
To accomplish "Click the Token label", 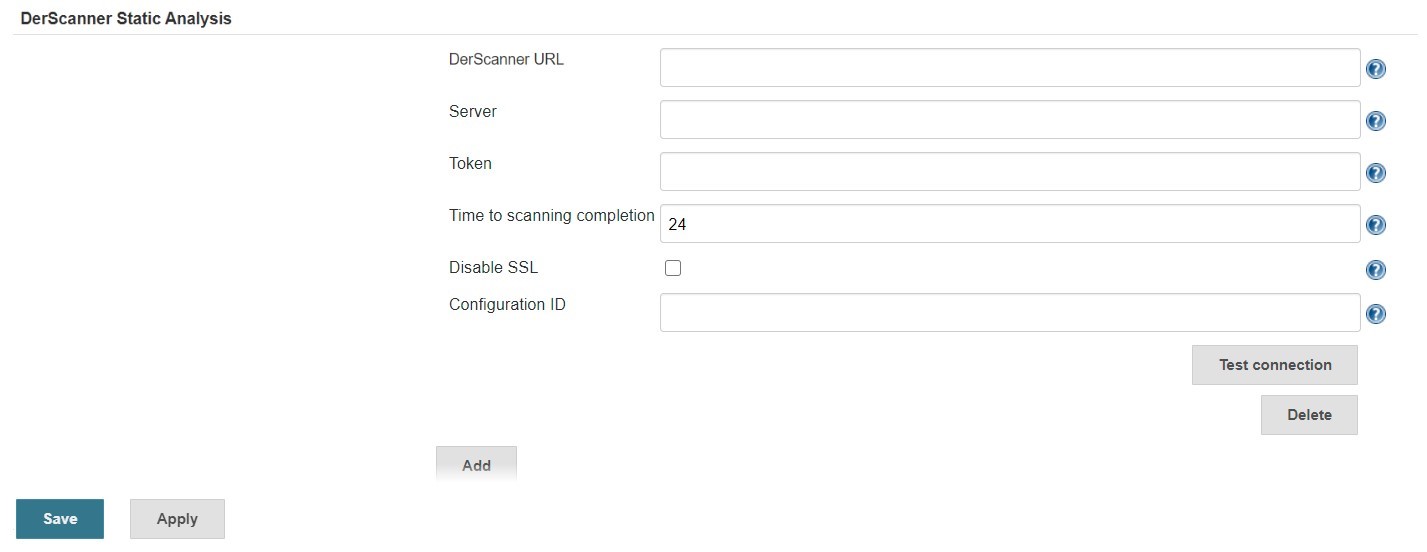I will [470, 163].
